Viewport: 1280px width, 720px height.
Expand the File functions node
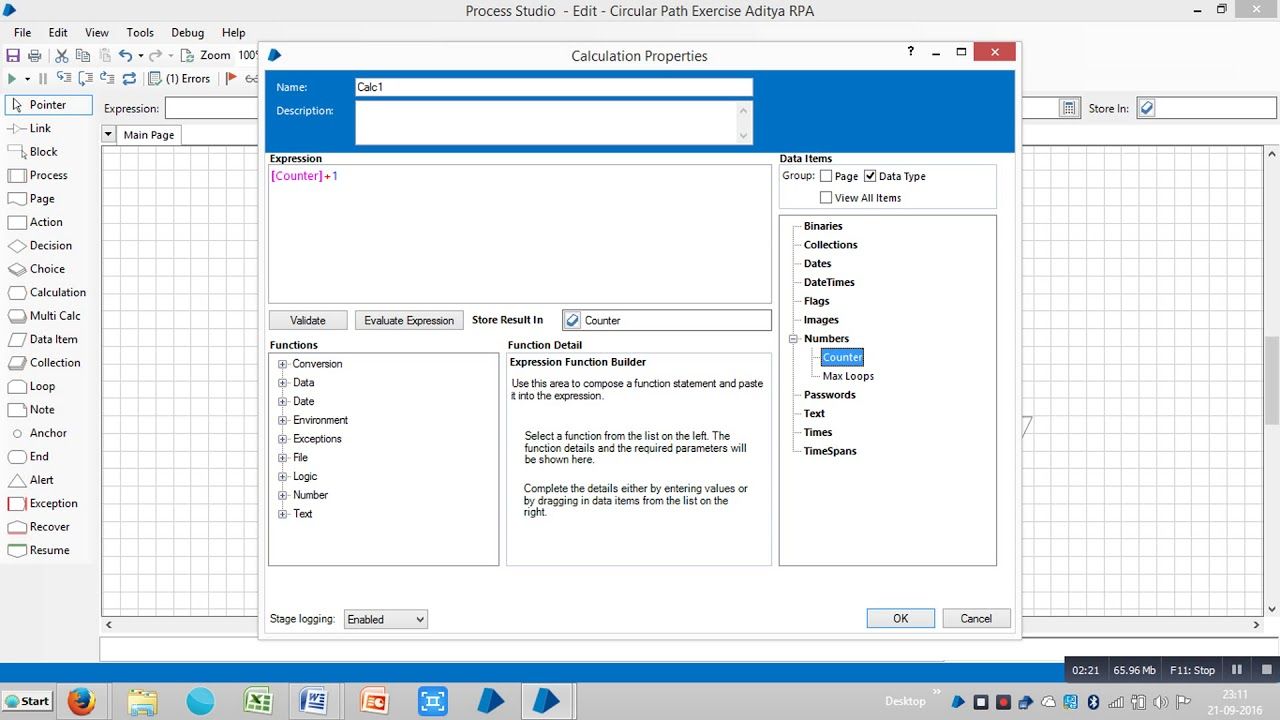pos(283,458)
